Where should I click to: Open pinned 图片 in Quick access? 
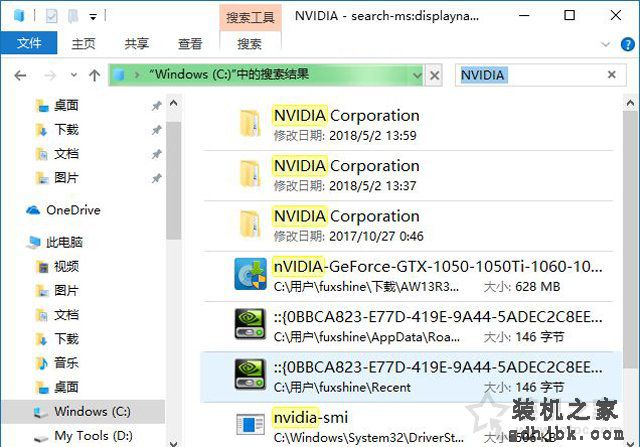(x=66, y=178)
